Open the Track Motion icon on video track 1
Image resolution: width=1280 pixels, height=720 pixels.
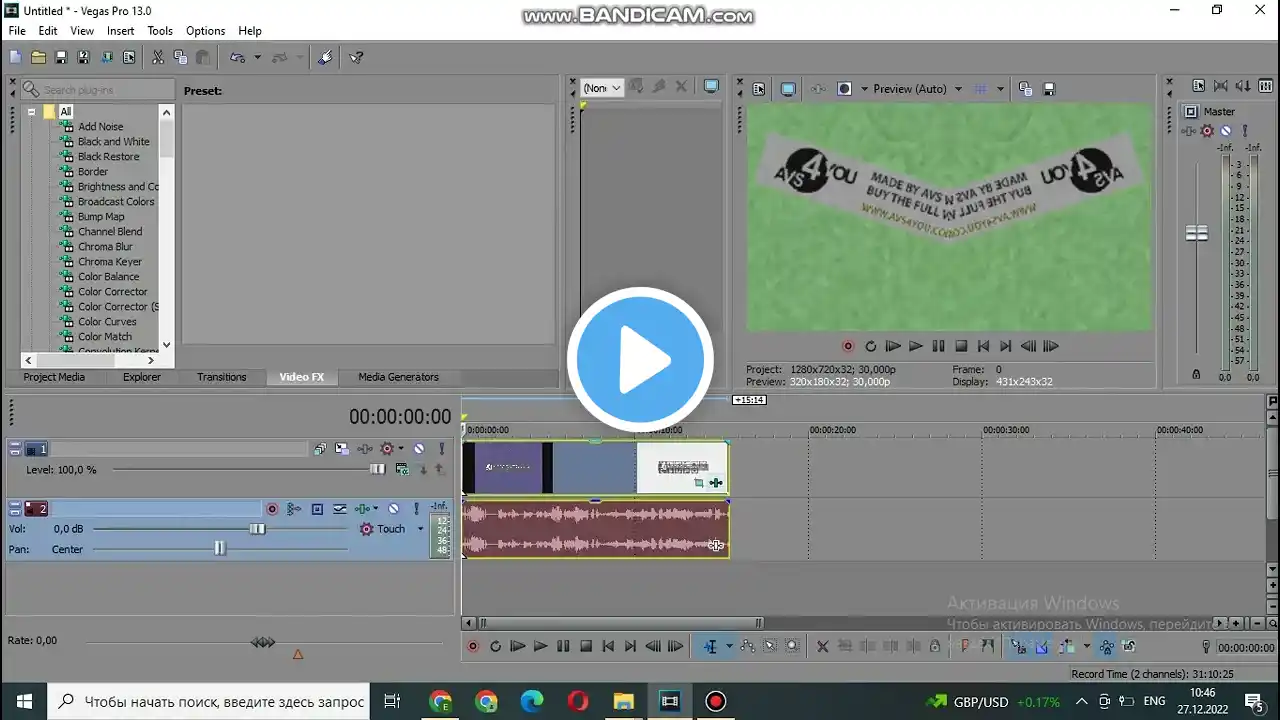pos(342,449)
